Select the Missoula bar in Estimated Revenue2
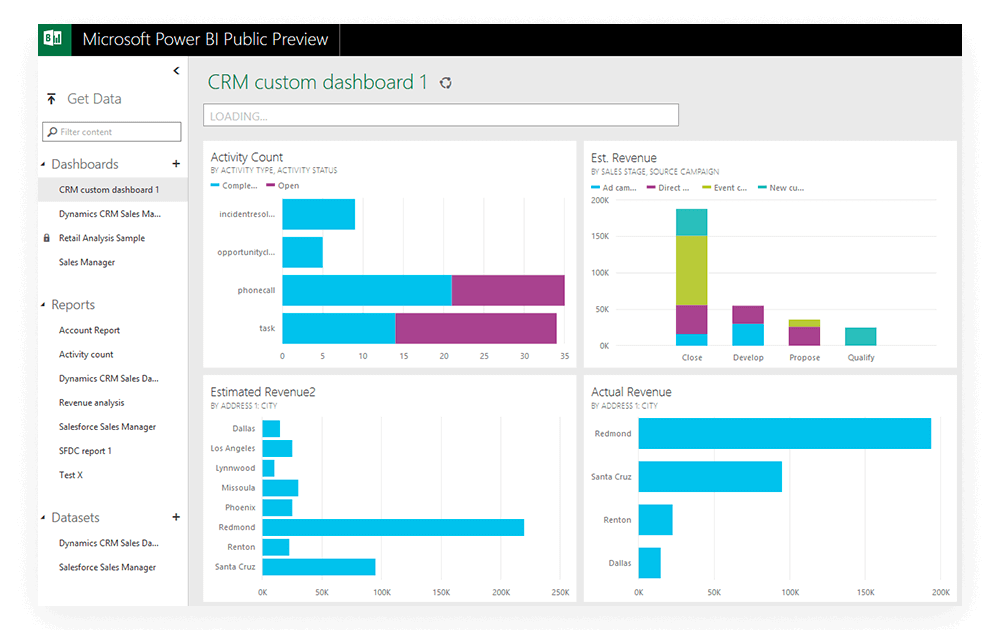Screen dimensions: 1000x630 (x=280, y=488)
